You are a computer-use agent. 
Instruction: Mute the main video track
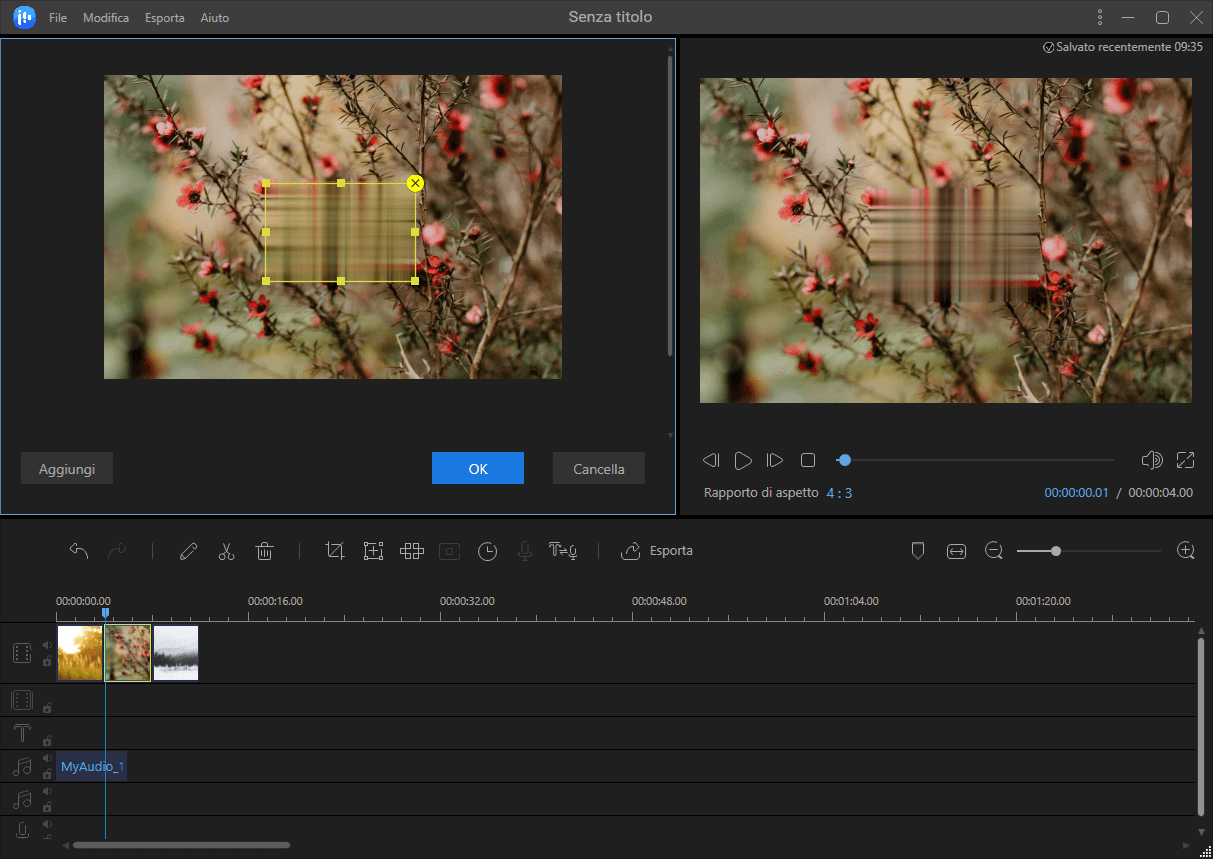[47, 645]
